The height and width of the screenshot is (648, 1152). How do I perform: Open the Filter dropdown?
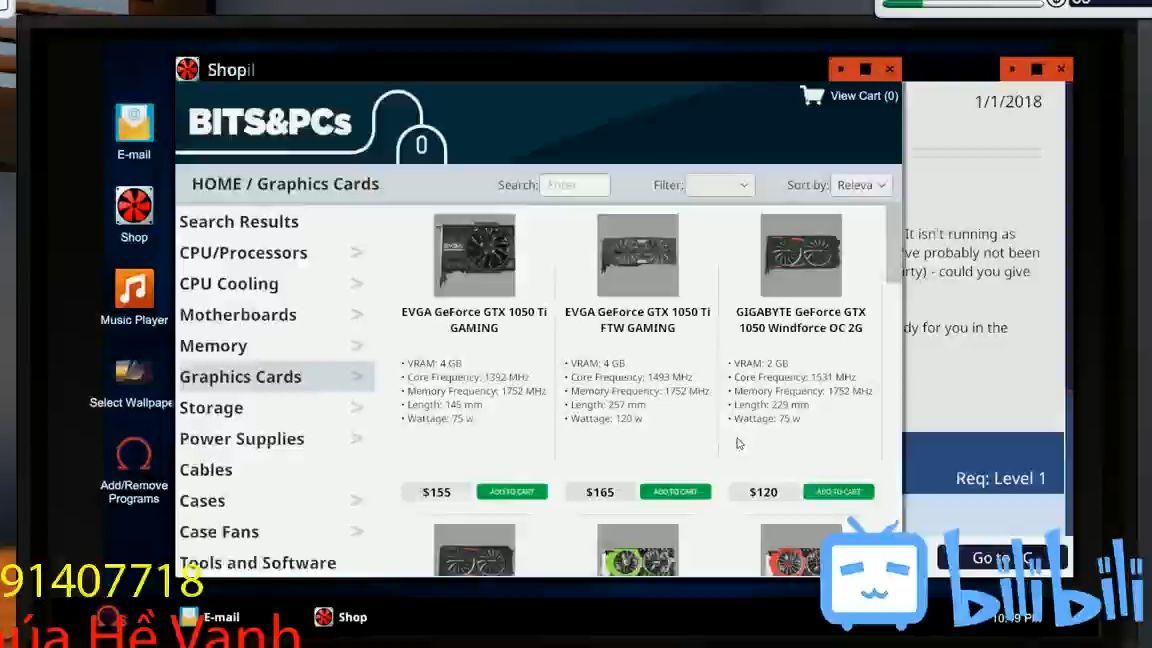[719, 185]
